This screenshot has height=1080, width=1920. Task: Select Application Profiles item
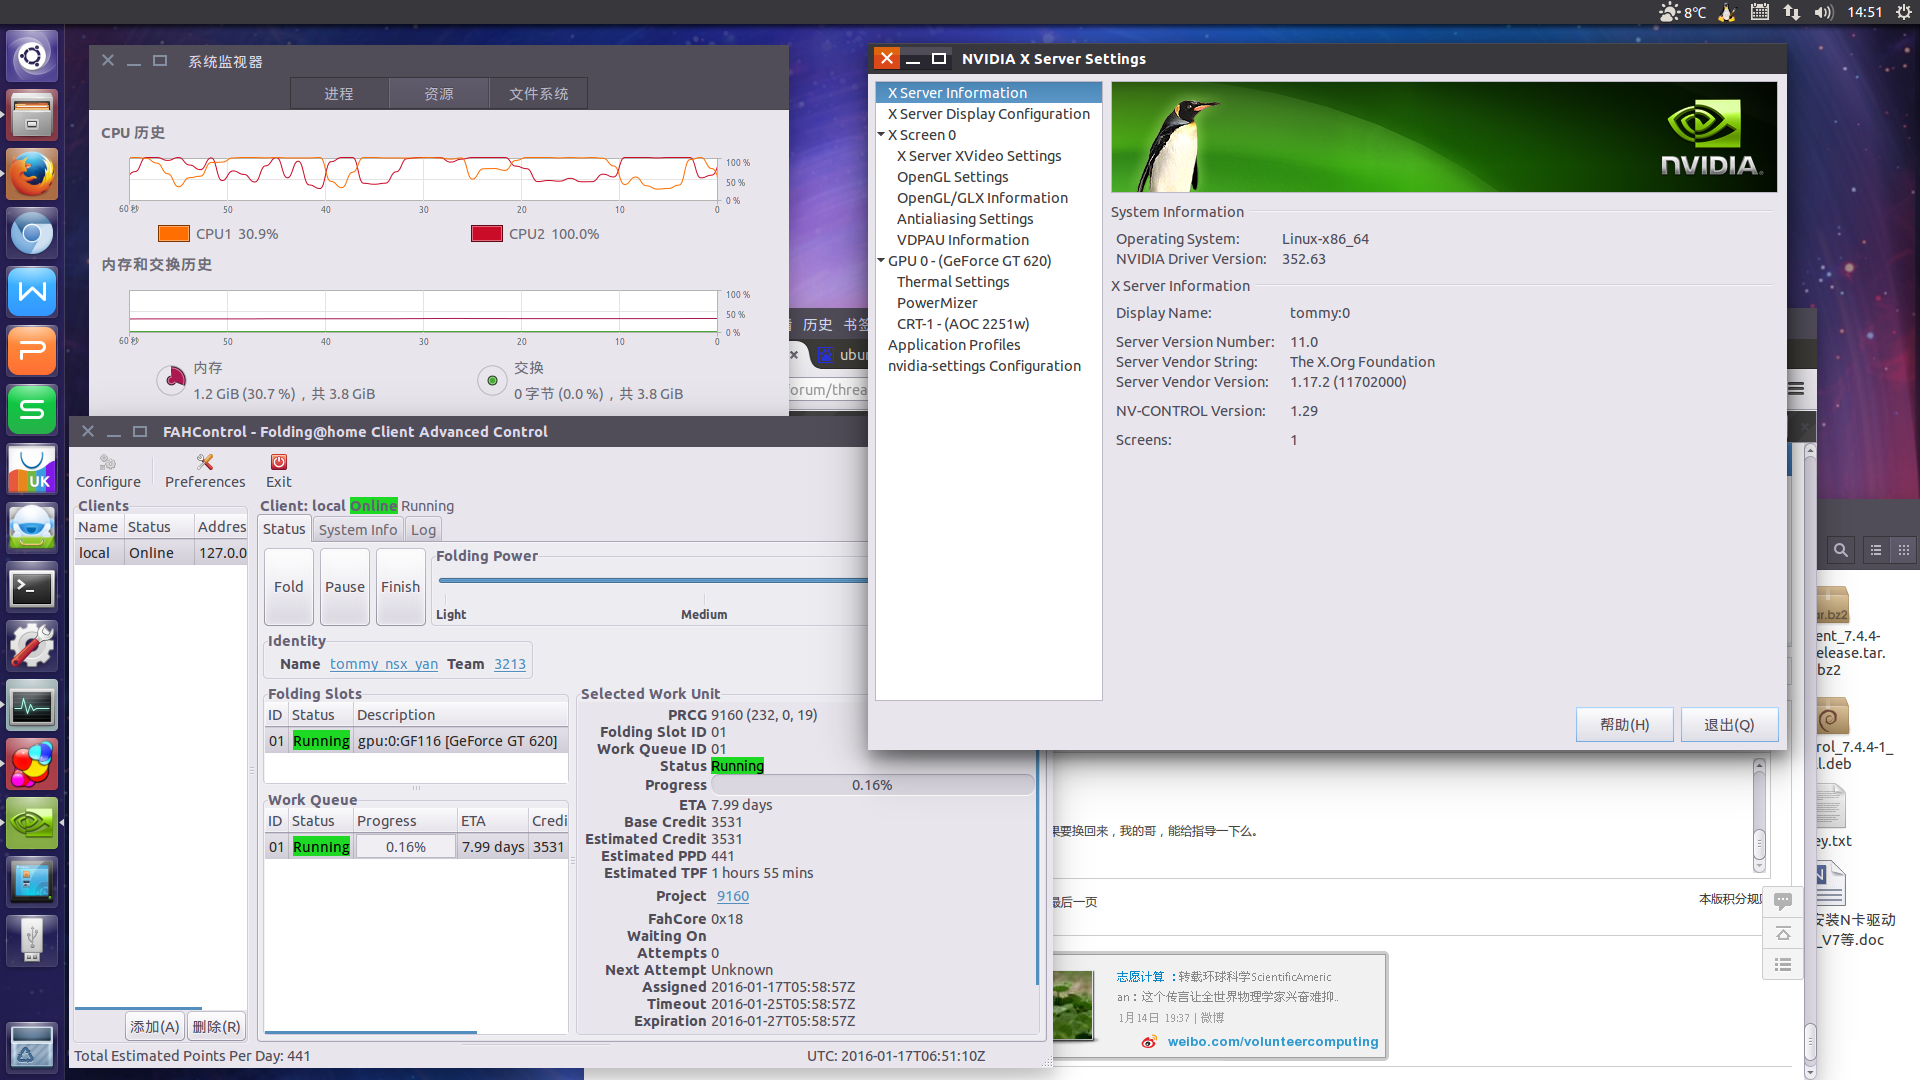point(954,345)
